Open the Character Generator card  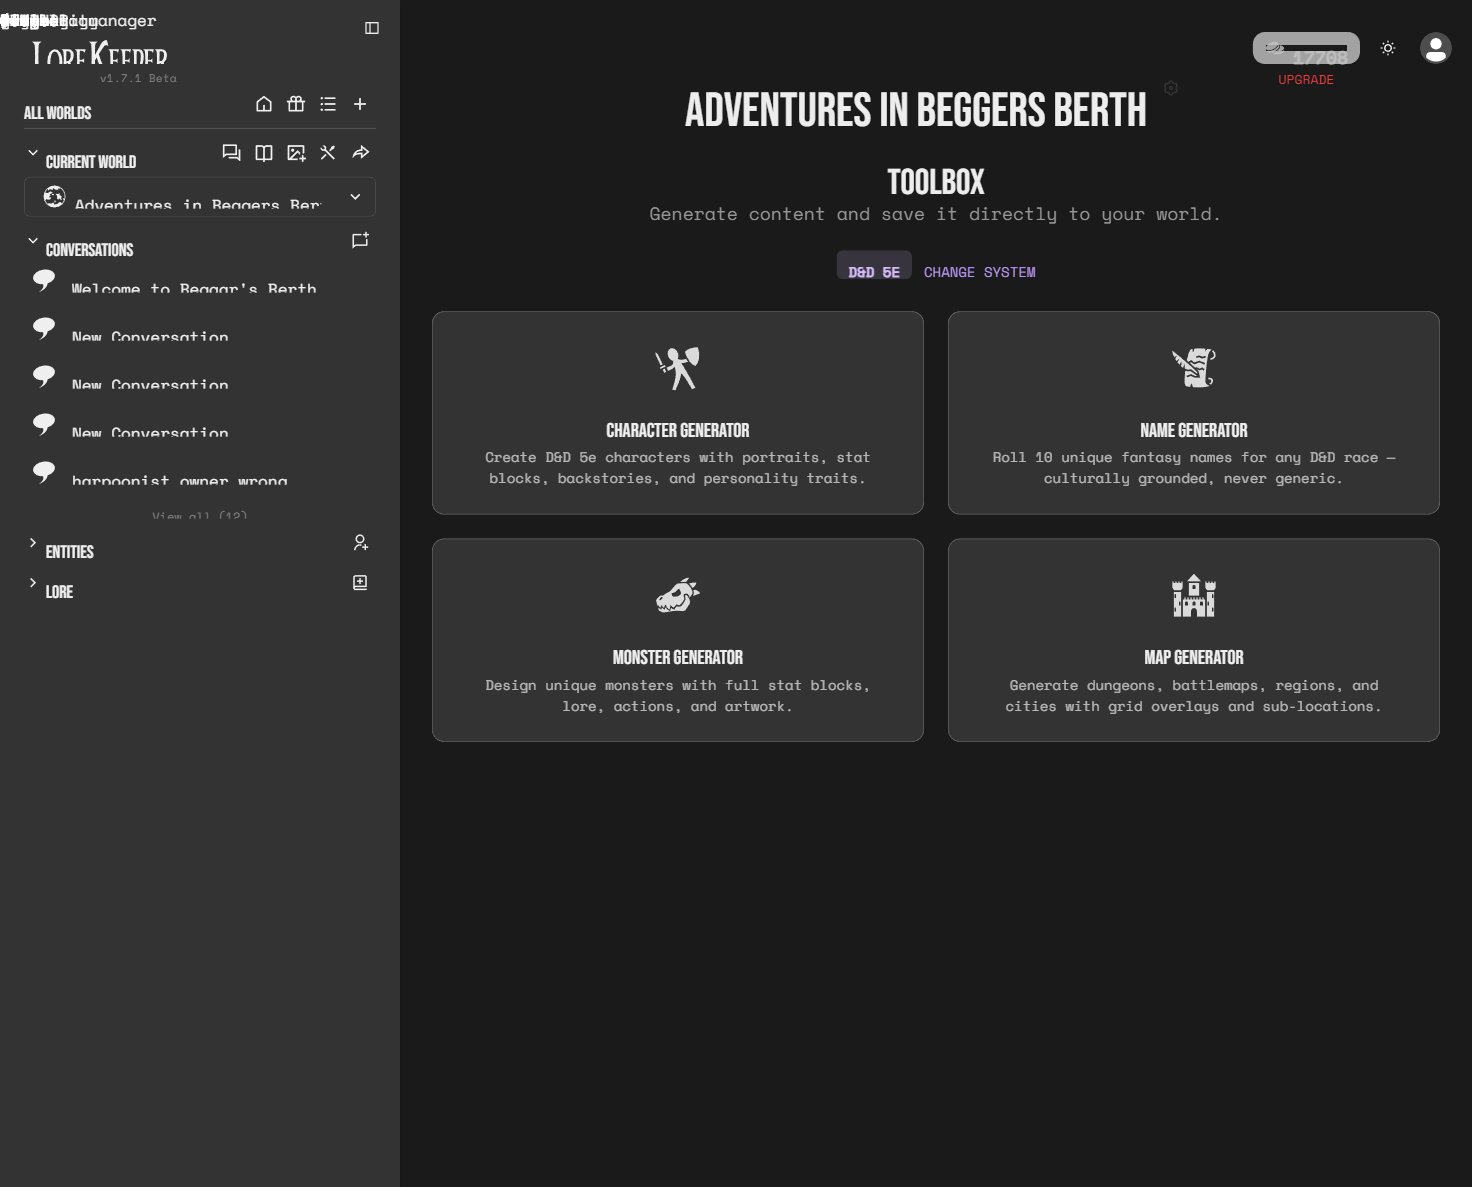tap(677, 413)
